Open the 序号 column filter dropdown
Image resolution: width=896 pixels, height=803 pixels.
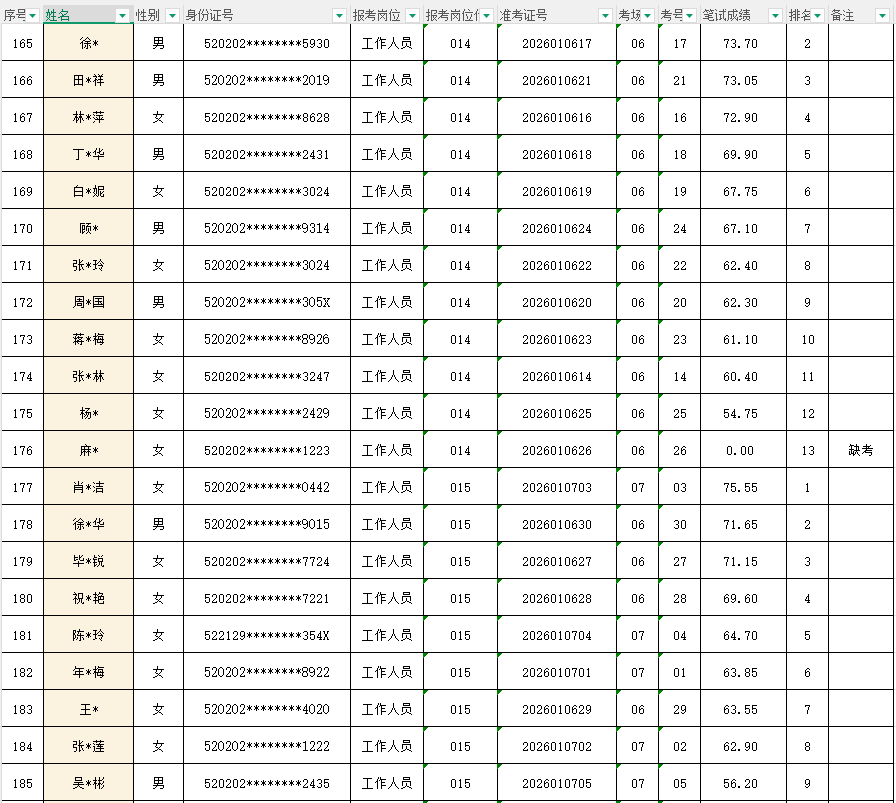pyautogui.click(x=33, y=16)
